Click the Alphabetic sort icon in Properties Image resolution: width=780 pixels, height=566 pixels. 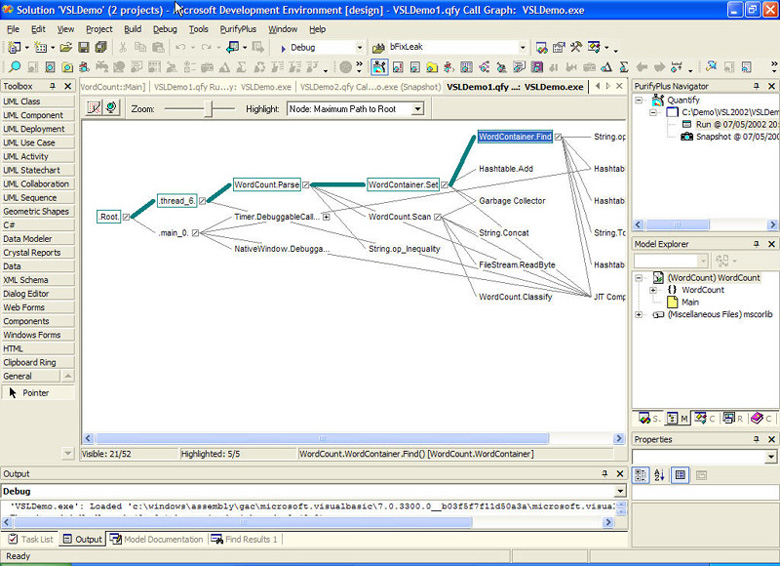tap(660, 475)
